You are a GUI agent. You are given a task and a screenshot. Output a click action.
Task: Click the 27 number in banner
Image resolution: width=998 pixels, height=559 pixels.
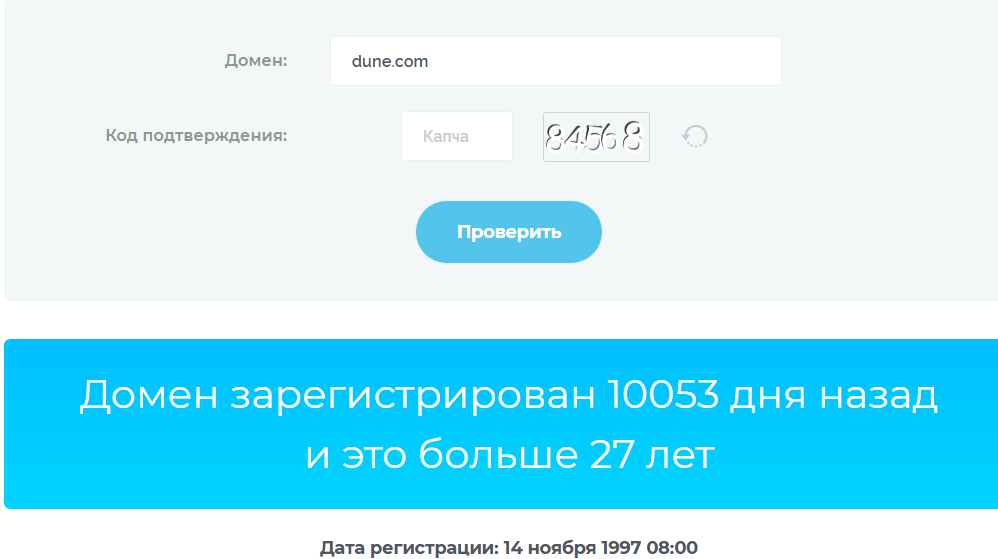612,455
